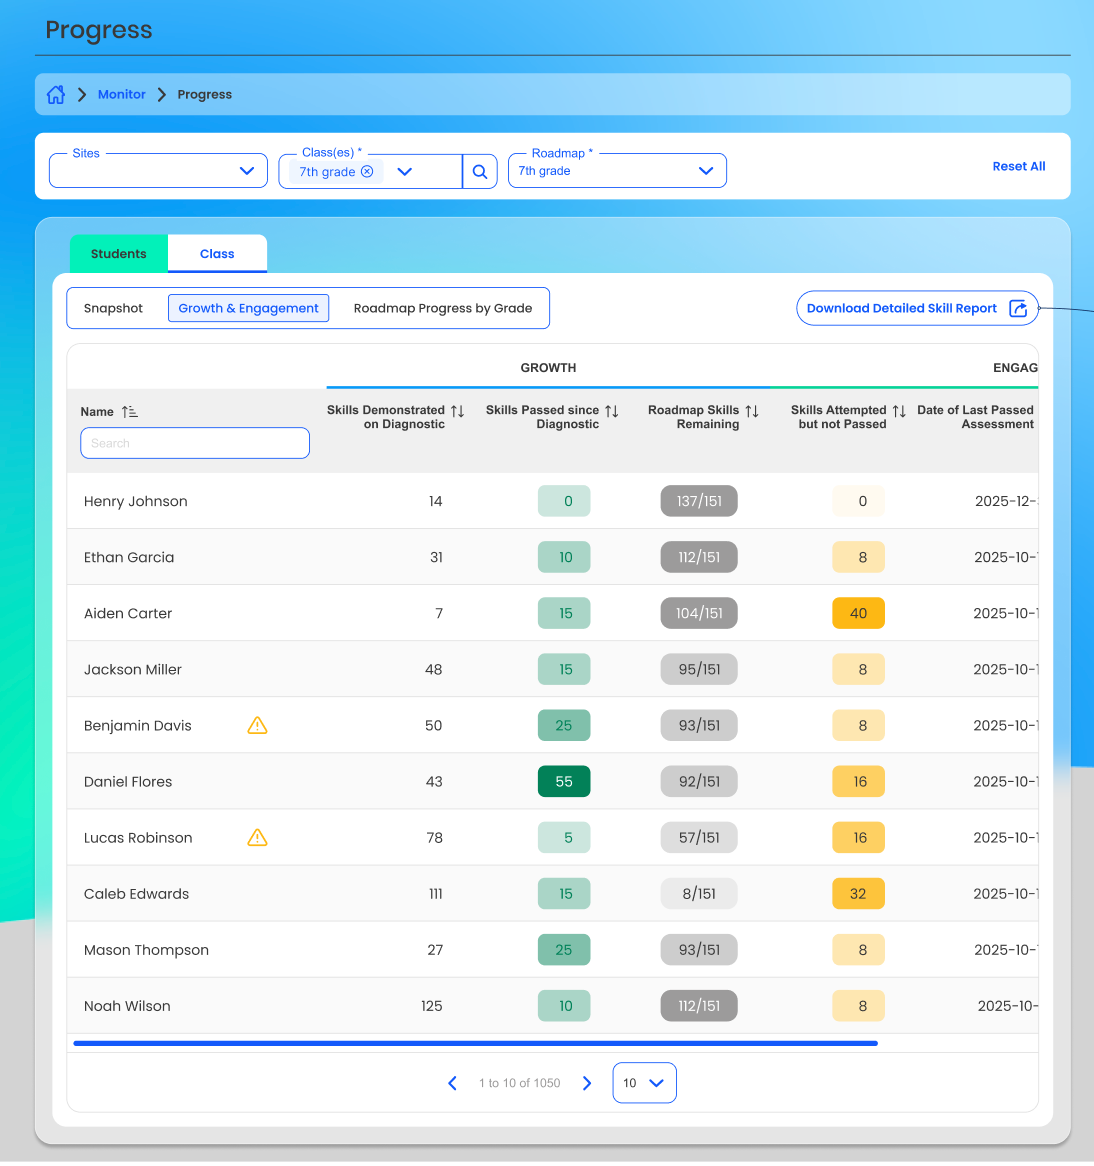Click the horizontal table scrollbar
The image size is (1094, 1166).
[475, 1043]
